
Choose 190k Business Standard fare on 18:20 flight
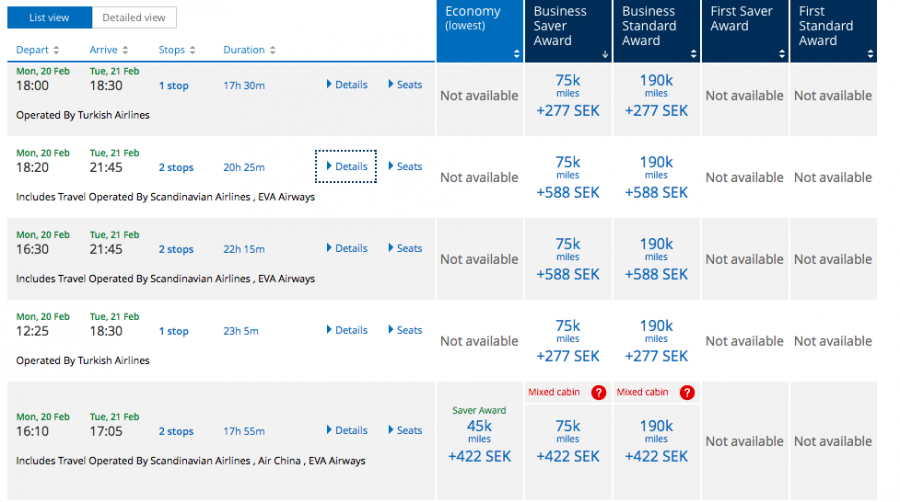[656, 177]
